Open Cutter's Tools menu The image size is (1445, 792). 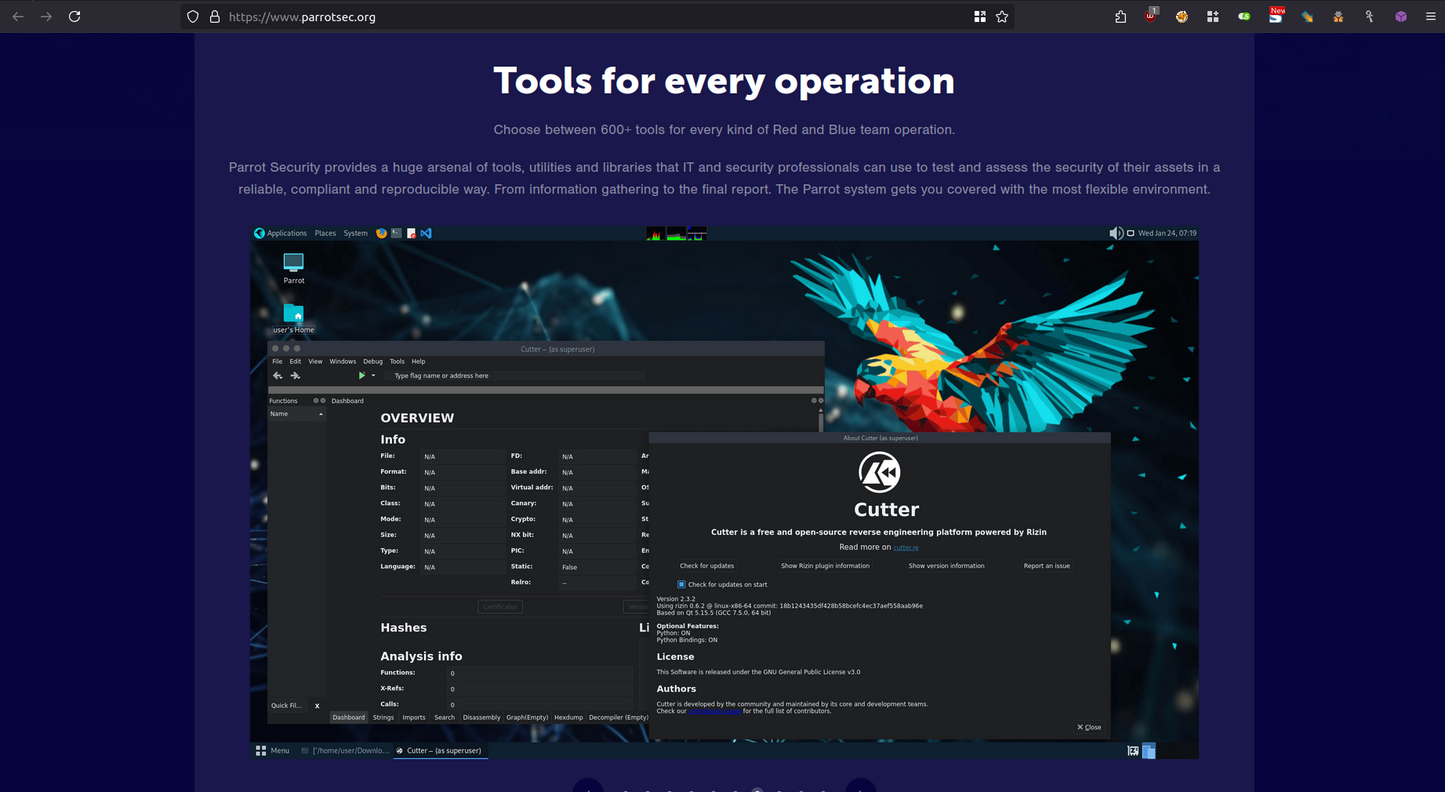(x=397, y=361)
